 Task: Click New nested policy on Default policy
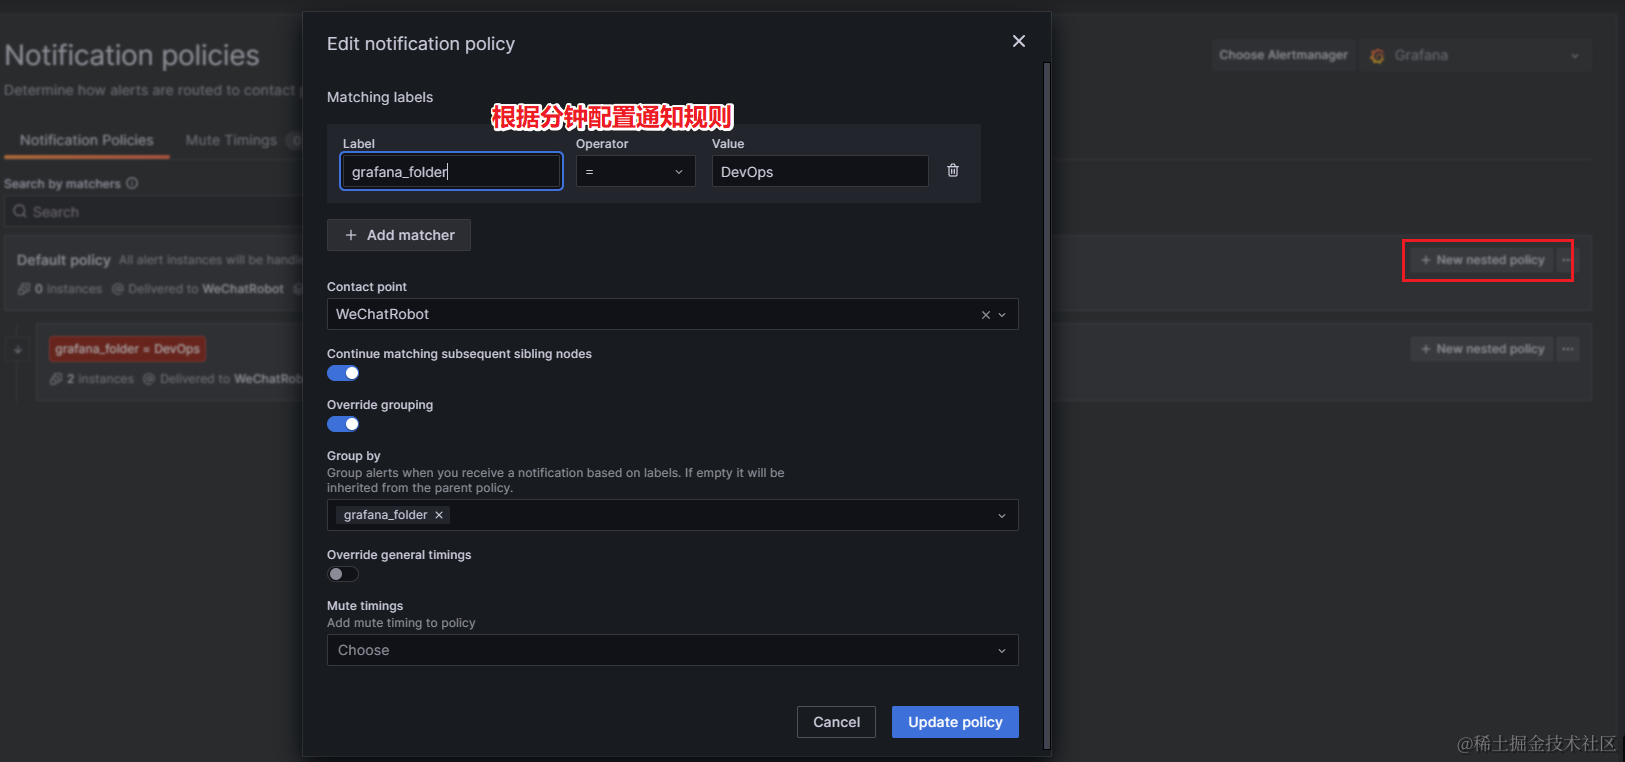pos(1483,260)
